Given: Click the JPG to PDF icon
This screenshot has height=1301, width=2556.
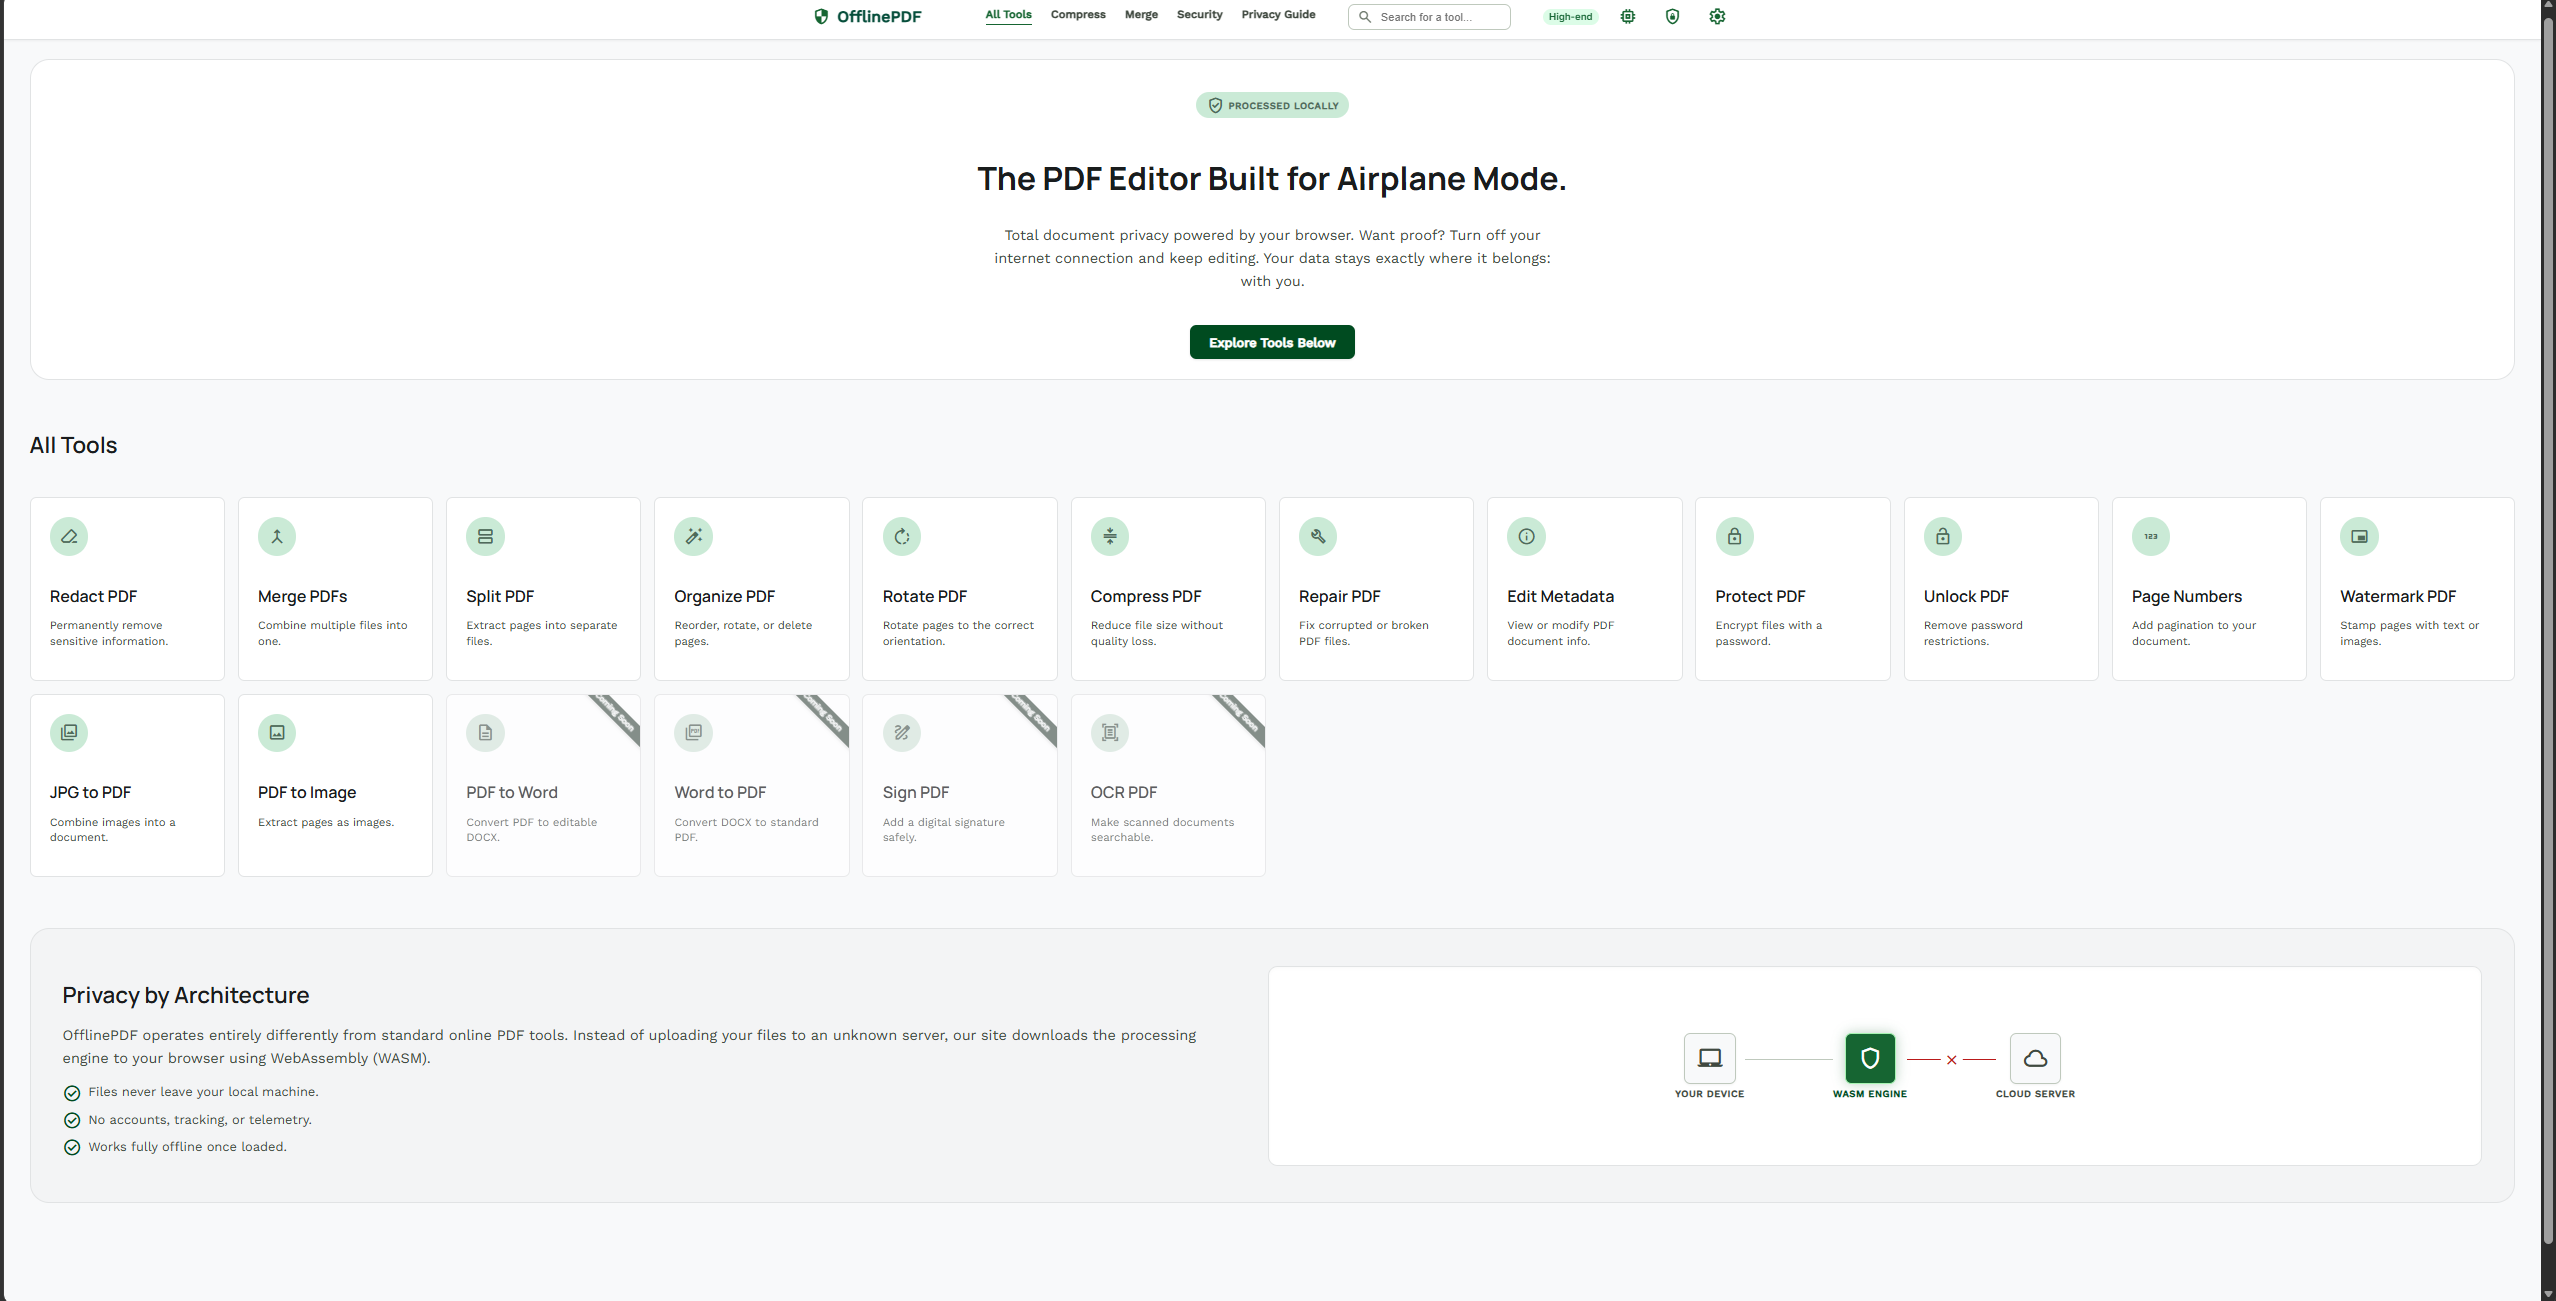Looking at the screenshot, I should 69,733.
